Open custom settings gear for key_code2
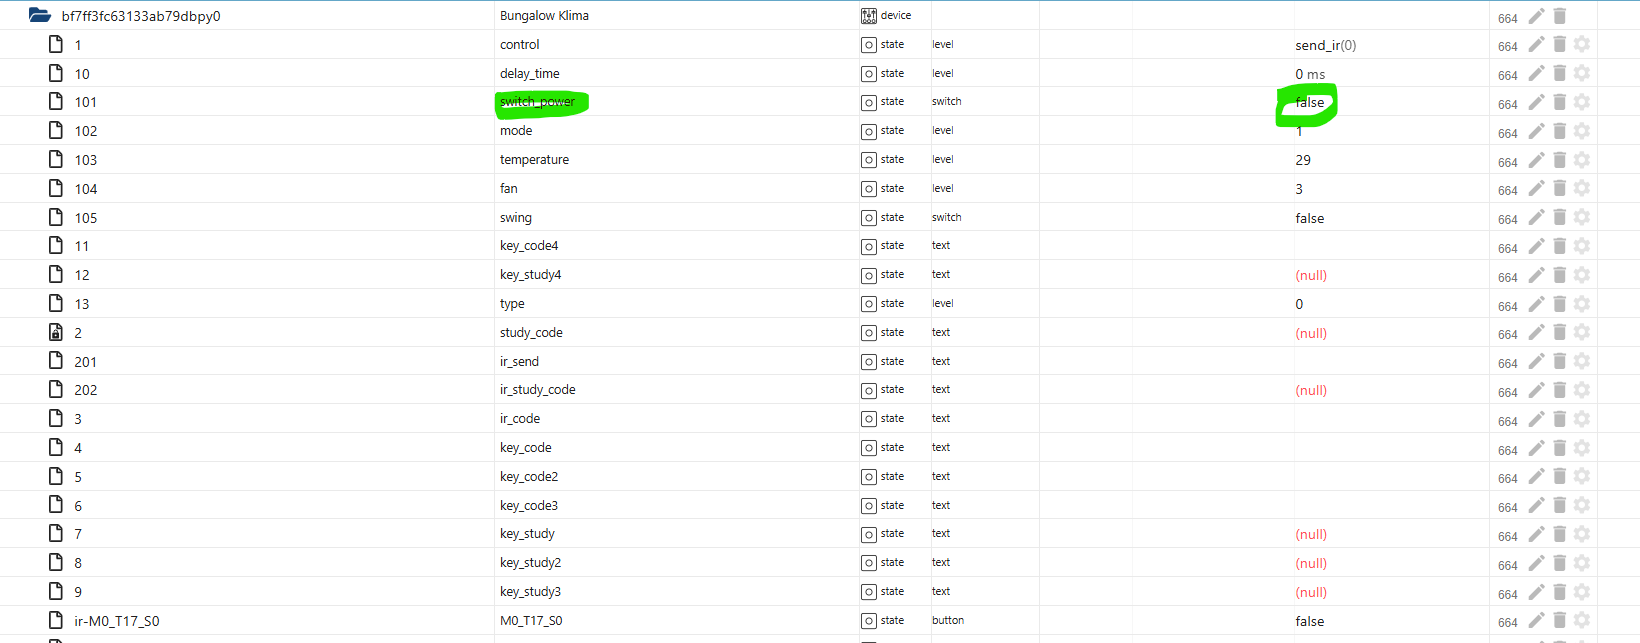The width and height of the screenshot is (1640, 643). 1582,476
